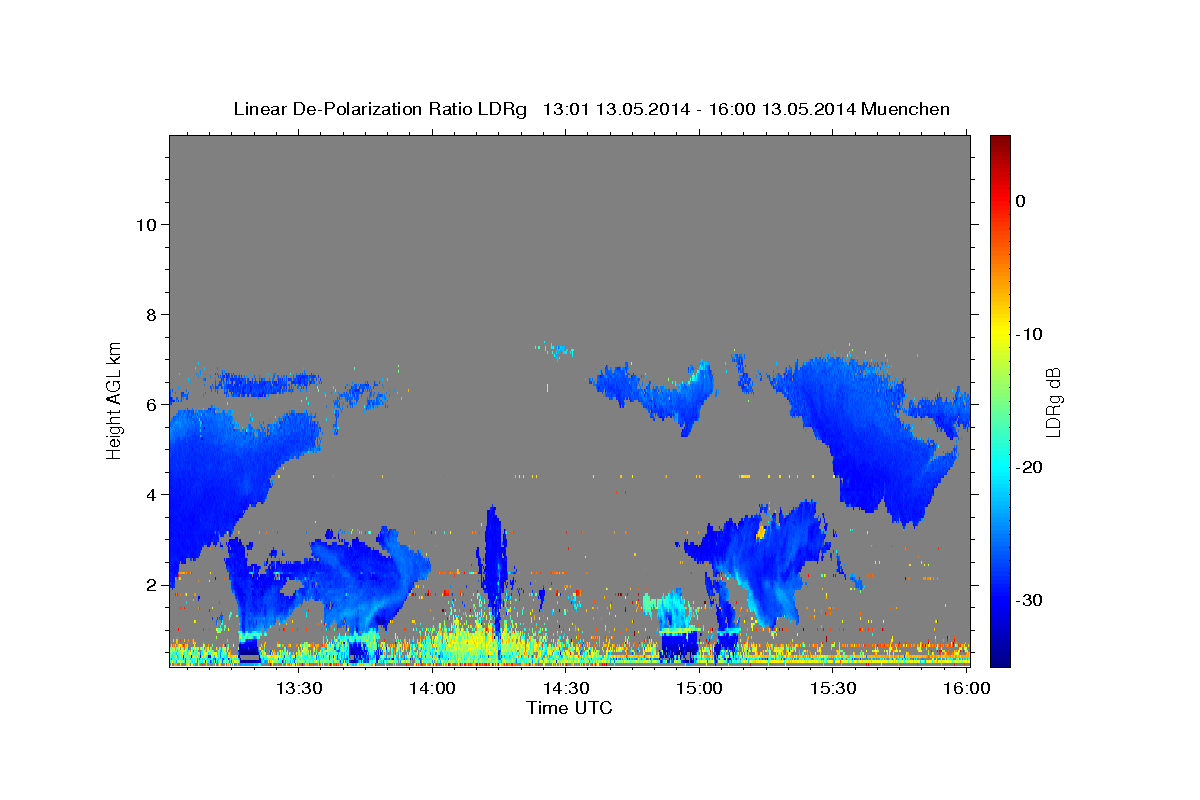Click the 14:00 time tick label
This screenshot has height=800, width=1200.
[x=433, y=689]
